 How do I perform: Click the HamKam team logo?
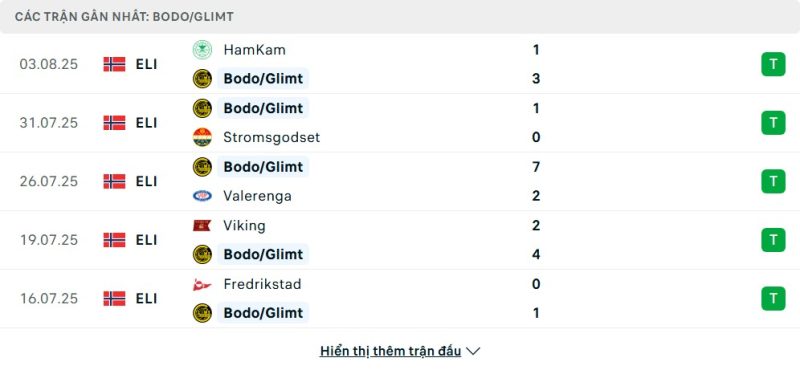[202, 50]
